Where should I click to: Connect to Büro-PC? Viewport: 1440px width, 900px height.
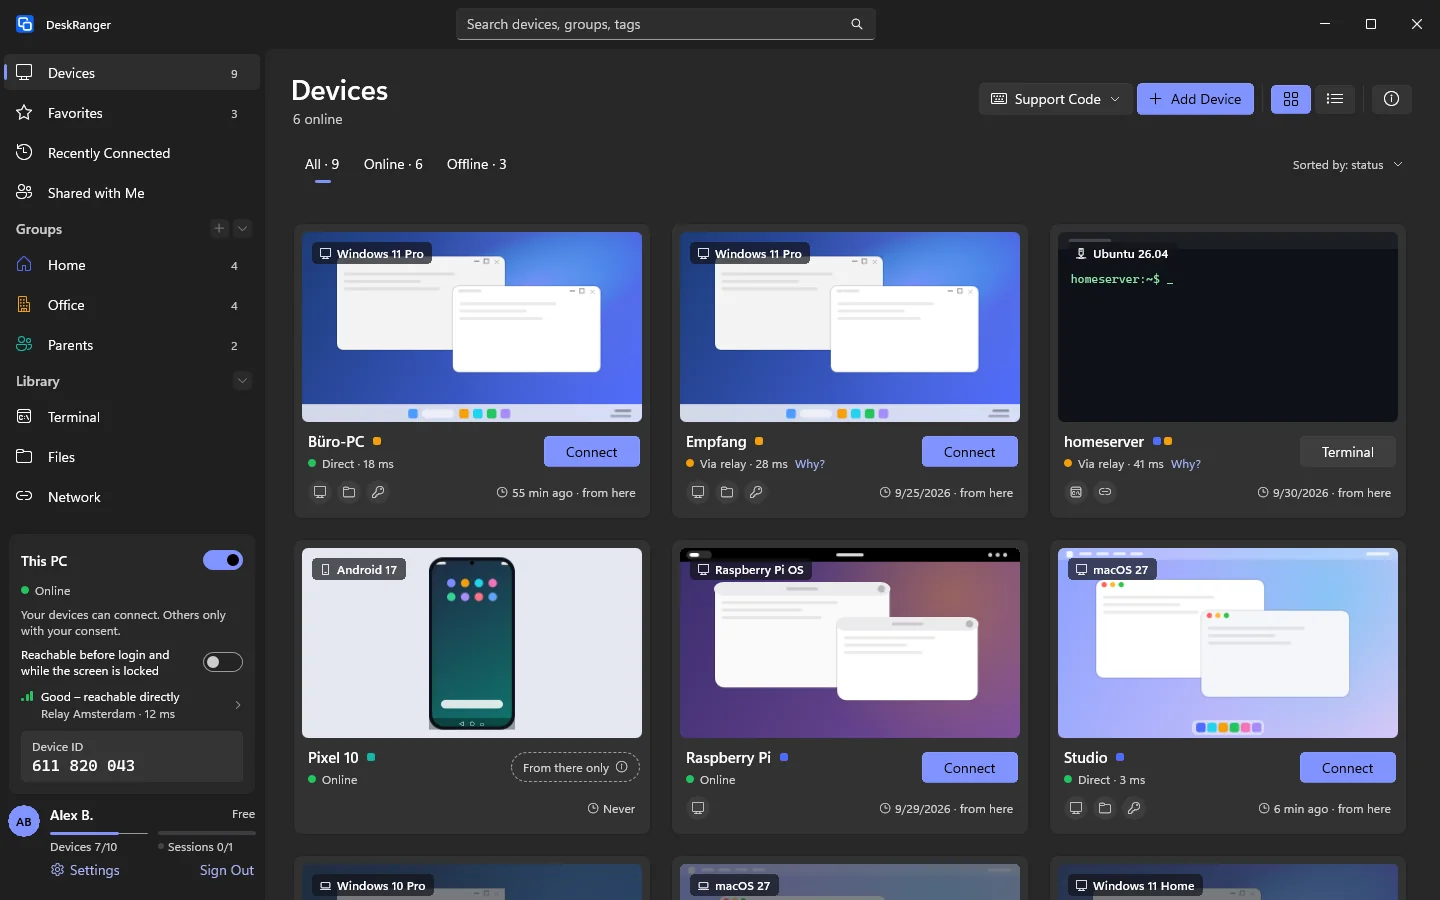pos(592,452)
